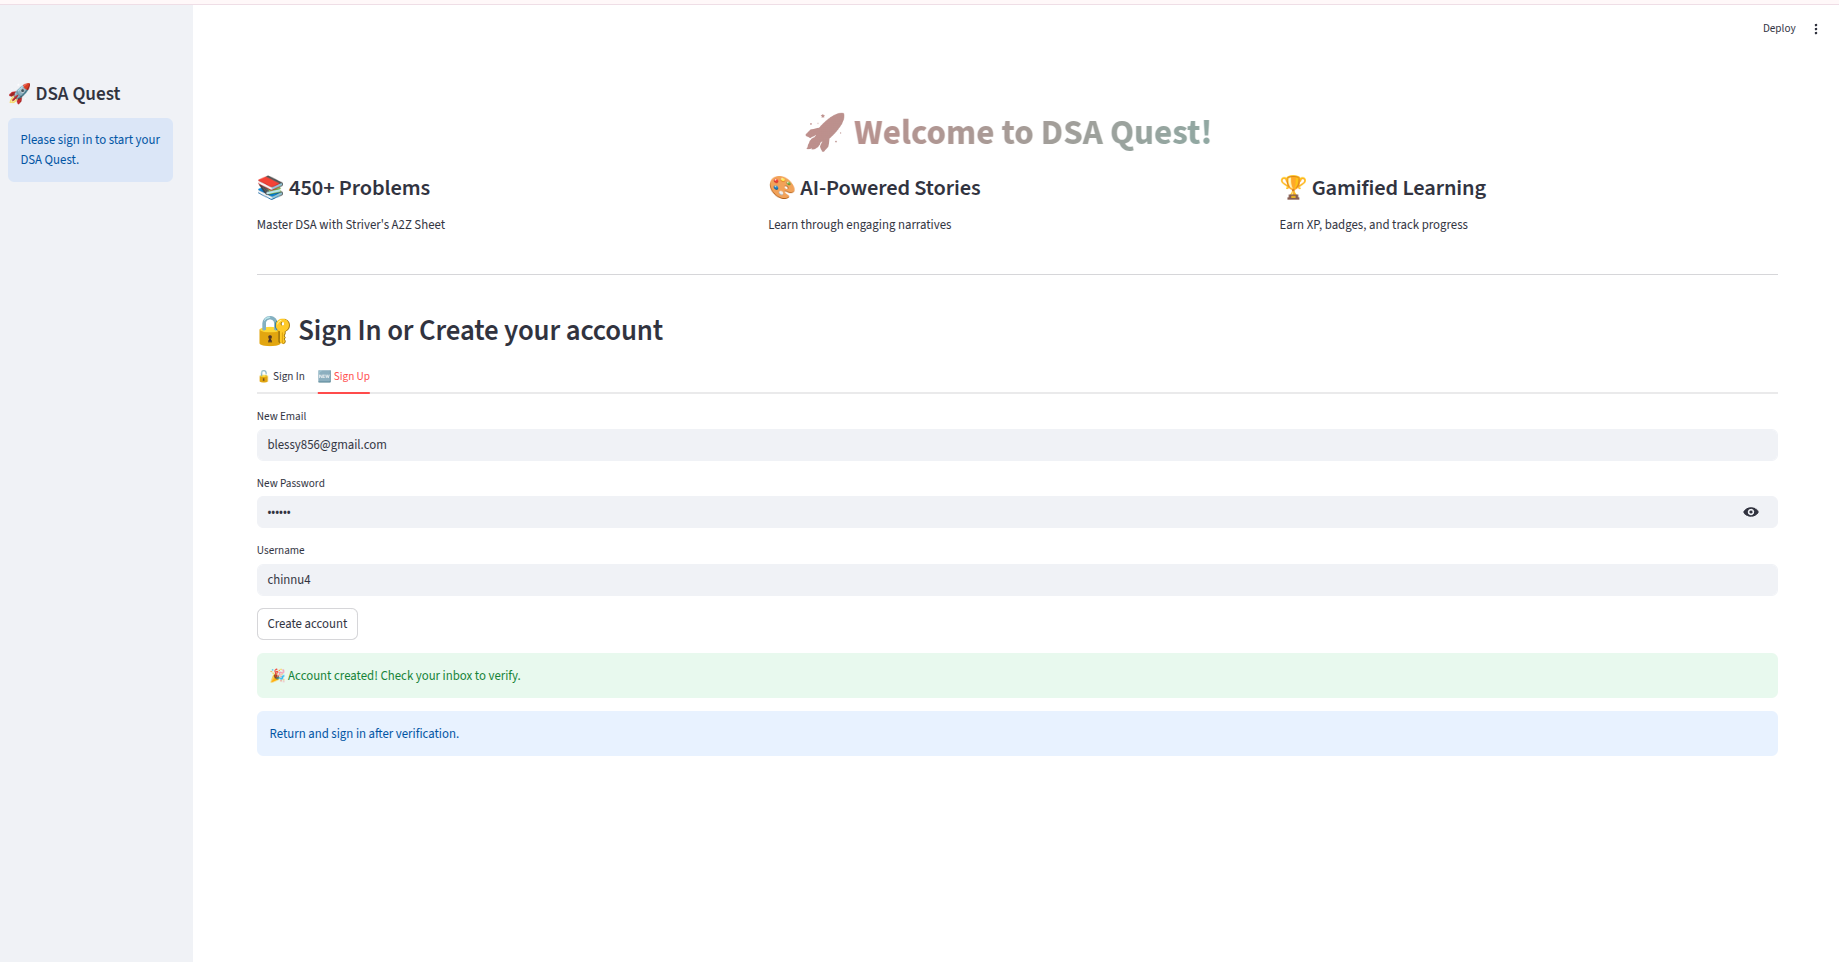Switch to the Sign In tab
The height and width of the screenshot is (962, 1839).
281,376
